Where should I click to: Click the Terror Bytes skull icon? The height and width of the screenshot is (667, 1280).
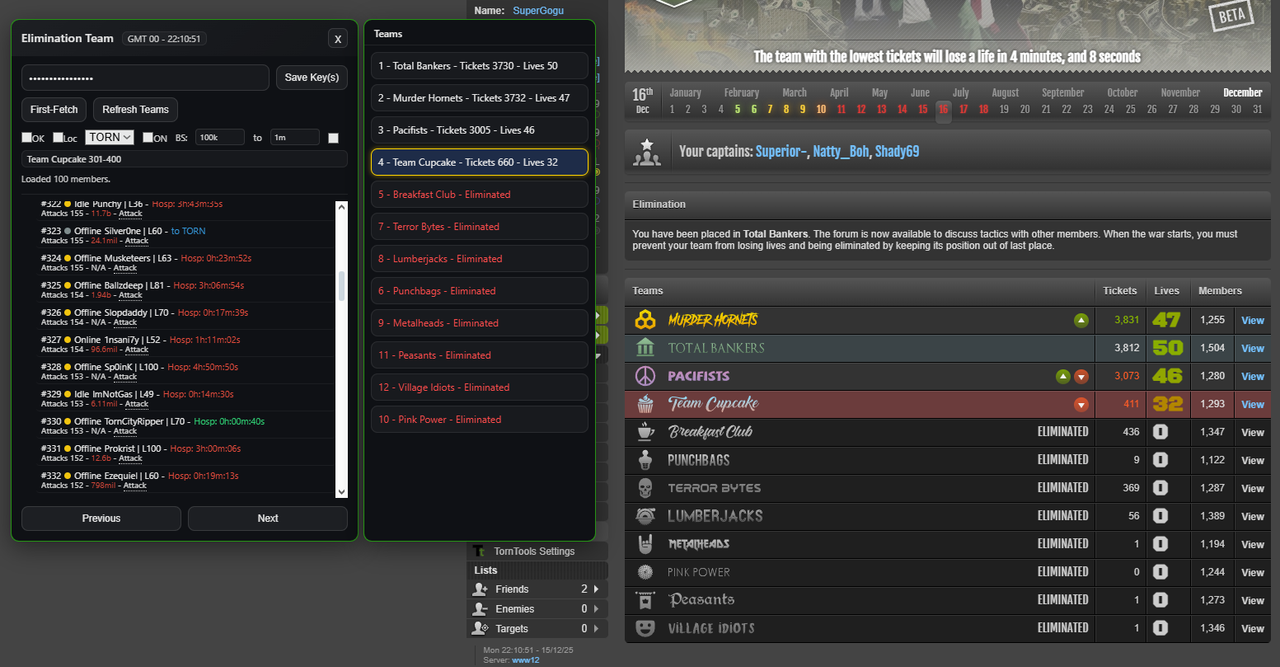[646, 488]
